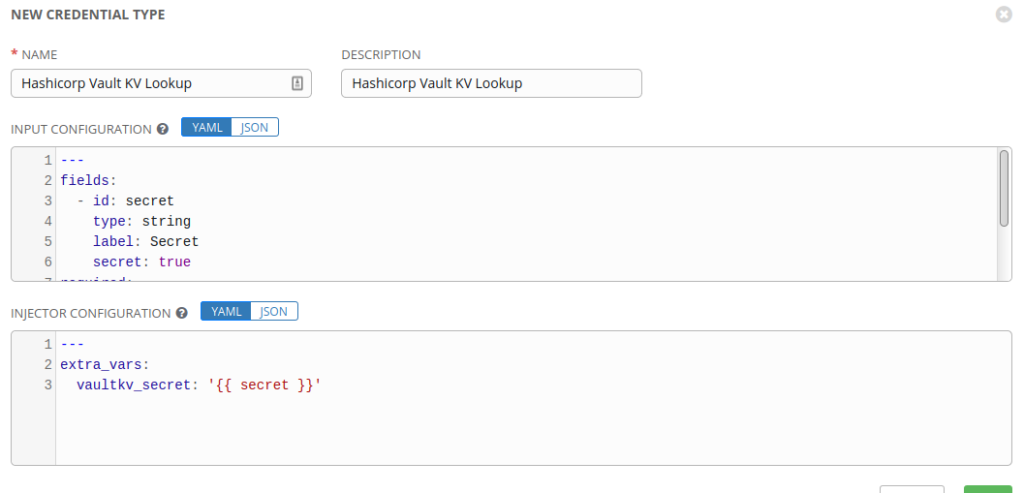
Task: Click line number 3 in injector editor gutter
Action: coord(48,384)
